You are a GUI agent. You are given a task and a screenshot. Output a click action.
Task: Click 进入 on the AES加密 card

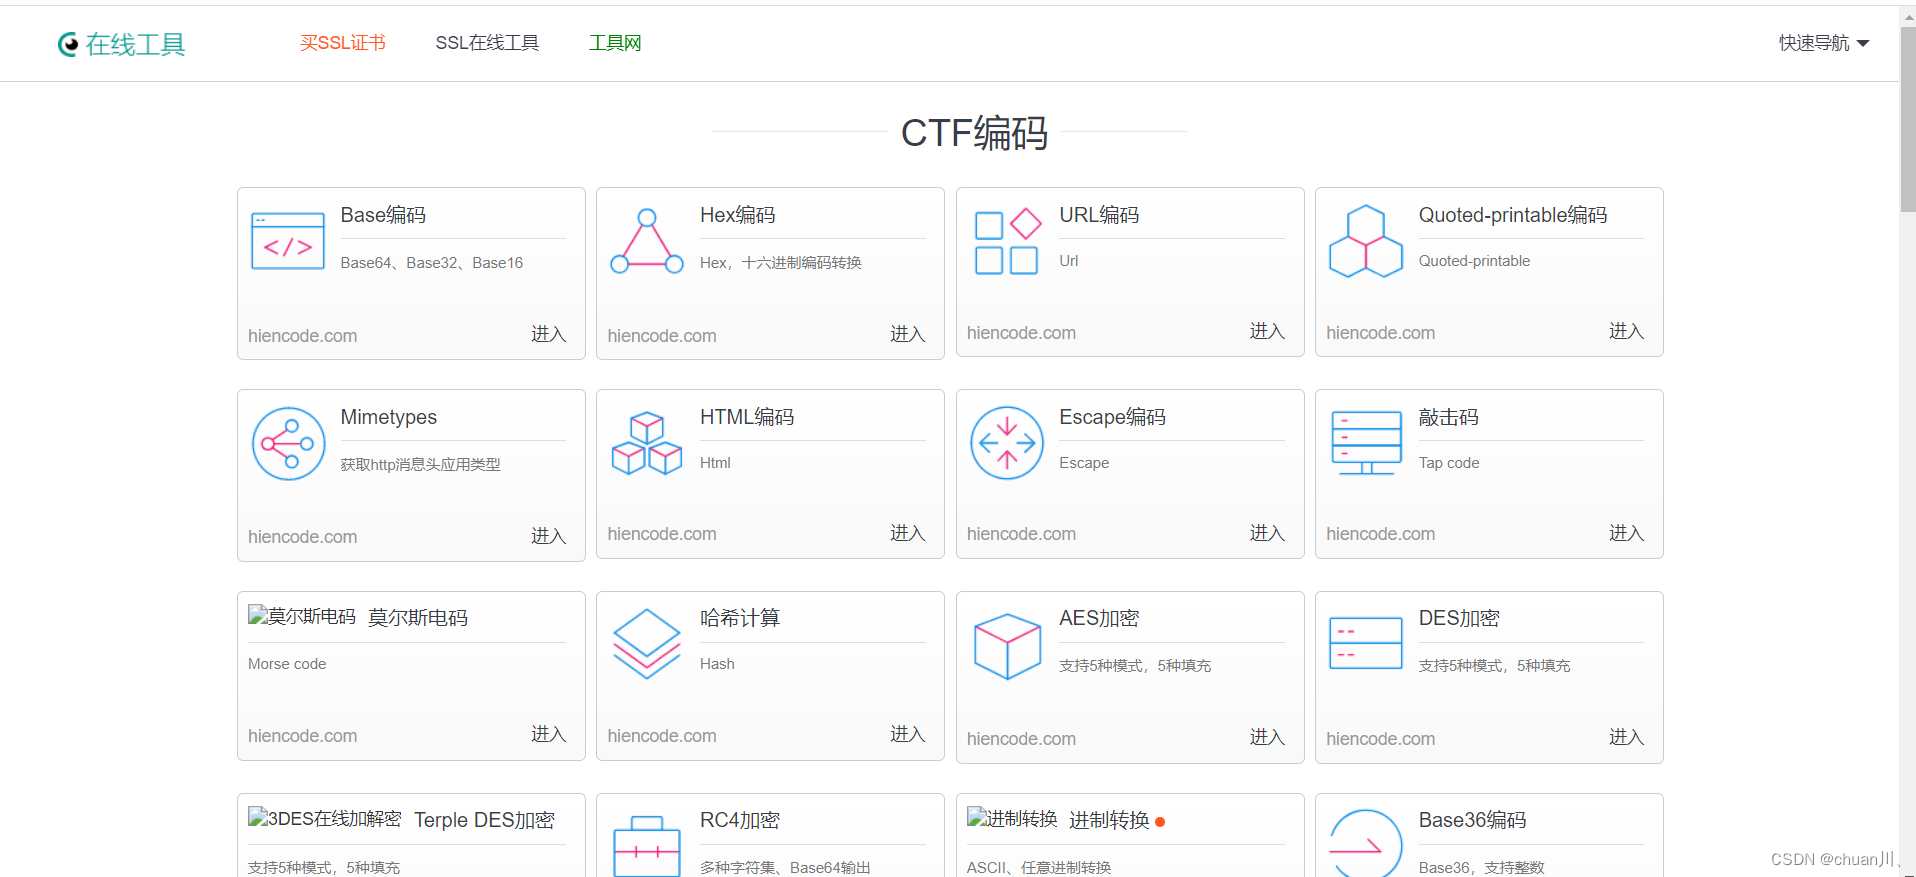point(1267,737)
